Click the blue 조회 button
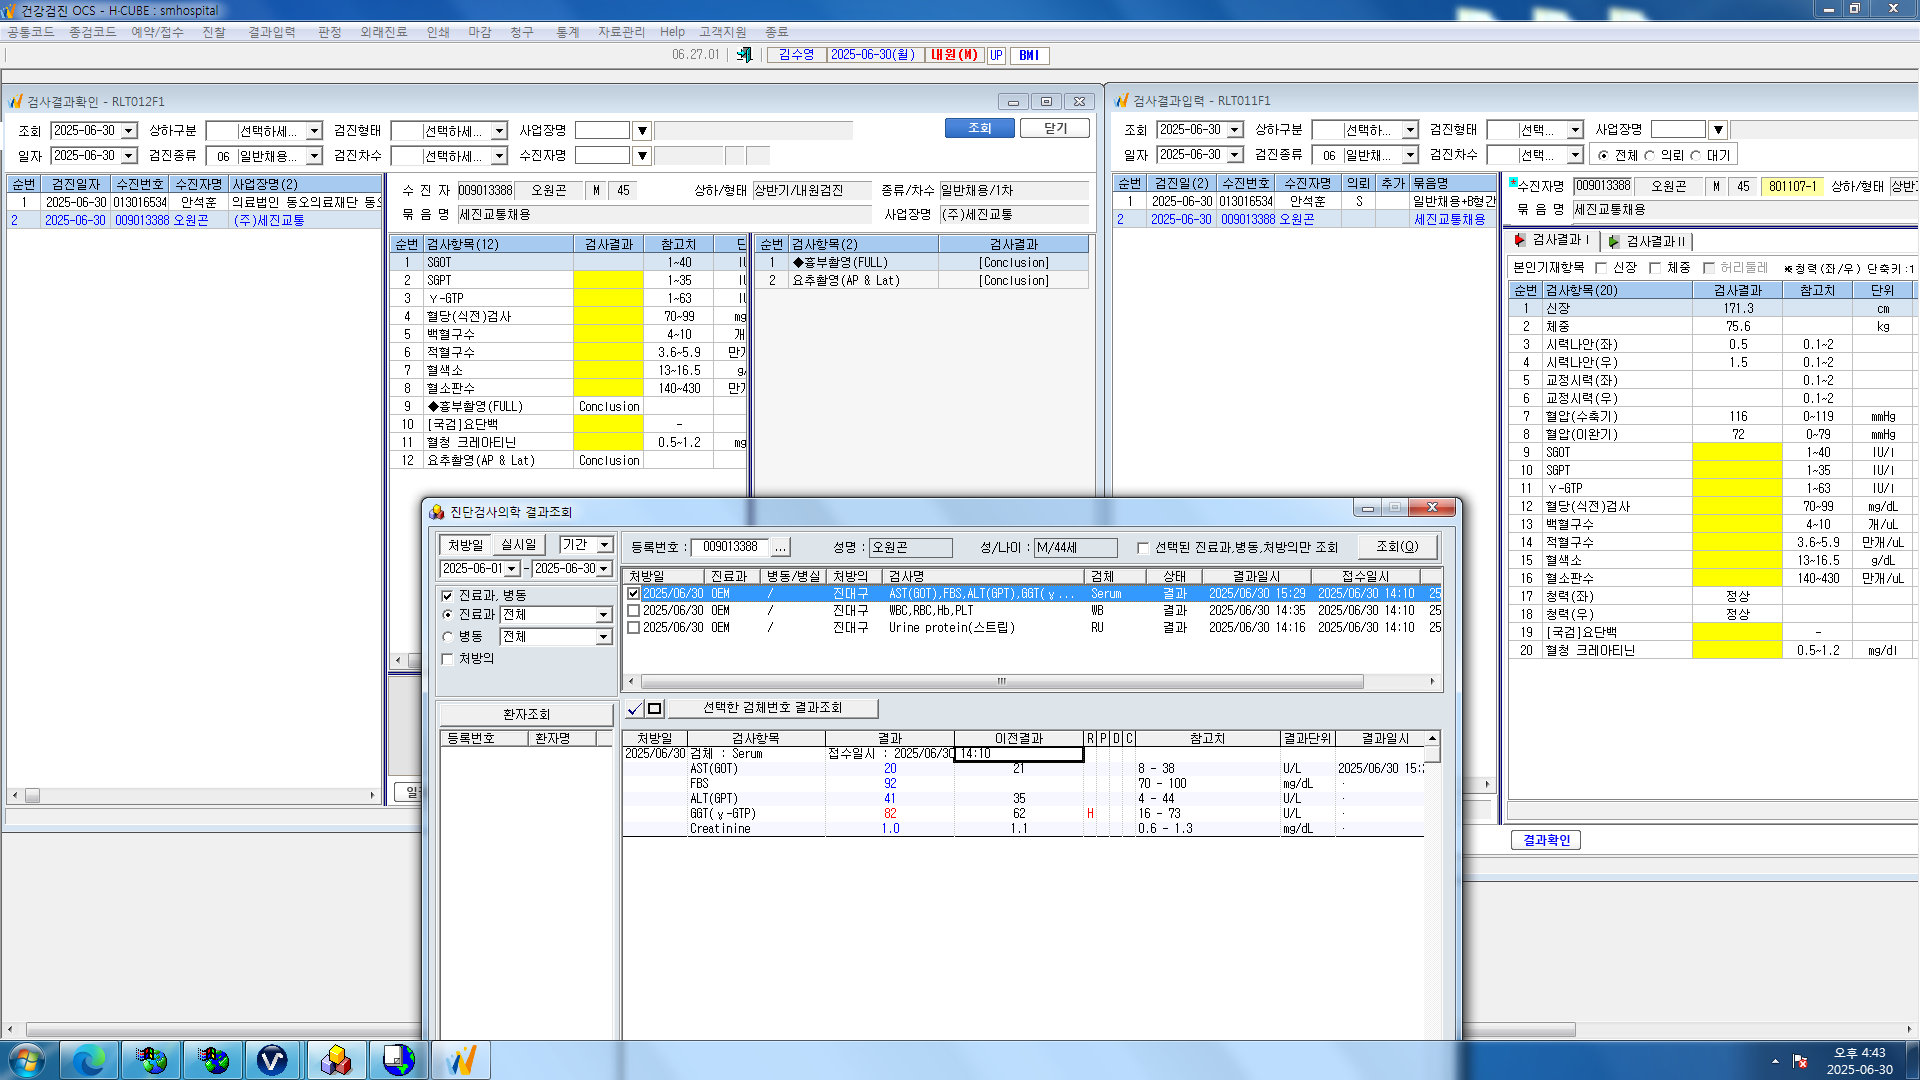 point(979,128)
